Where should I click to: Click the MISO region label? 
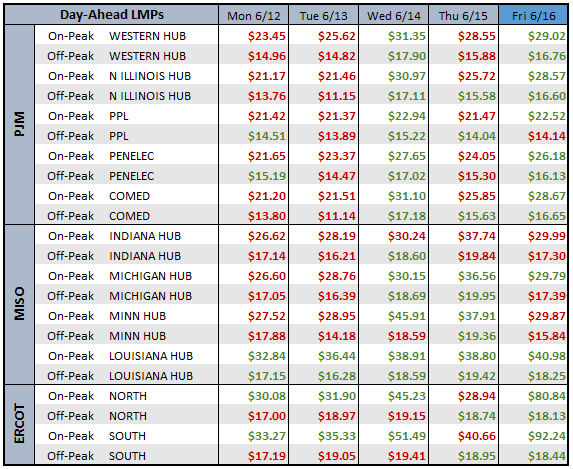click(19, 304)
